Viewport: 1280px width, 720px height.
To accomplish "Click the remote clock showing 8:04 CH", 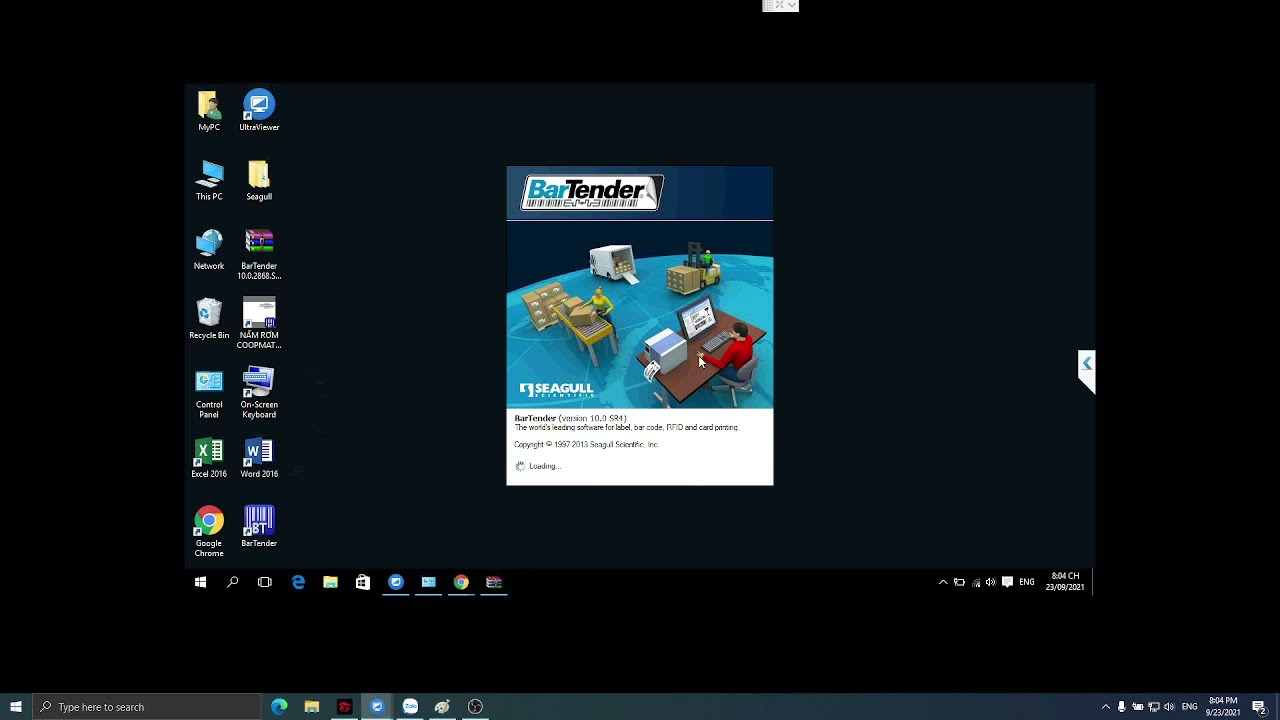I will 1065,582.
